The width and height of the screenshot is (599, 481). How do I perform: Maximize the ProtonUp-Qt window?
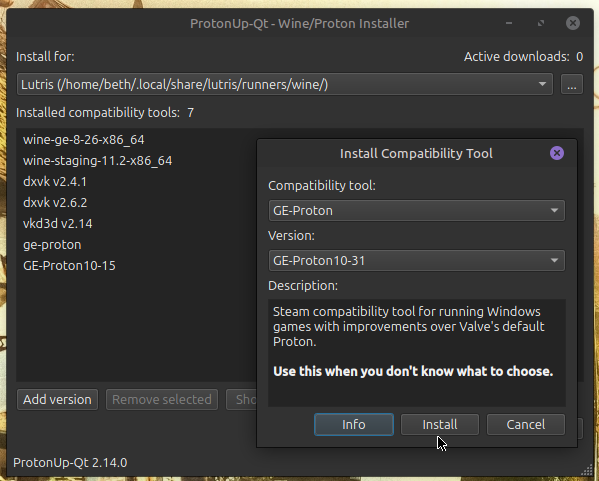point(541,23)
